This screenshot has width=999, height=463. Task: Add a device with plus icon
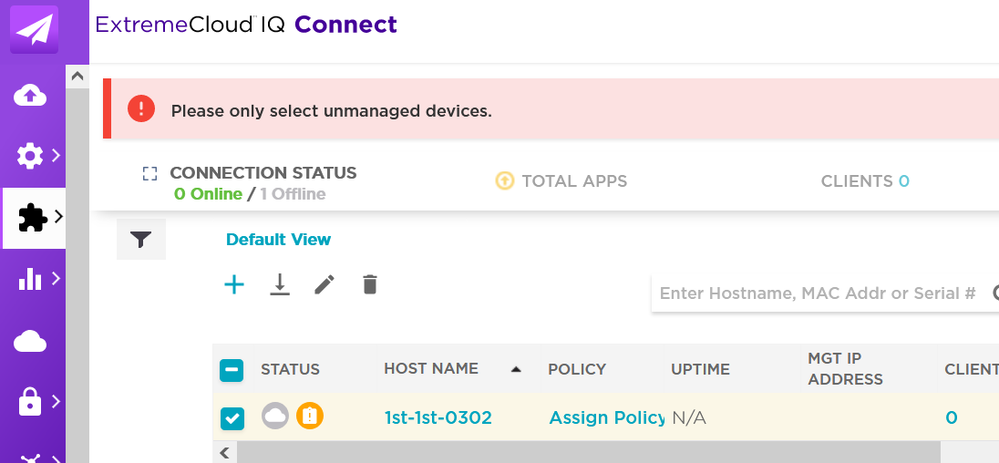pos(234,285)
